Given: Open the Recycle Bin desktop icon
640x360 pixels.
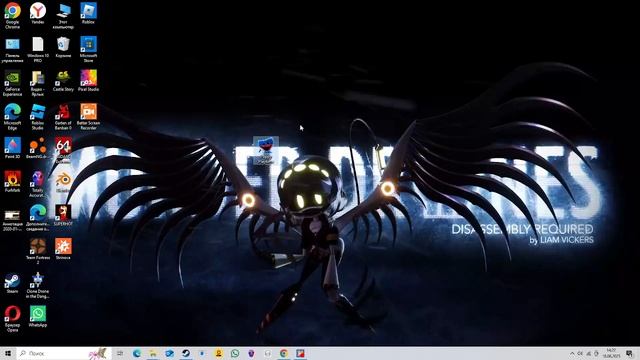Looking at the screenshot, I should (63, 47).
